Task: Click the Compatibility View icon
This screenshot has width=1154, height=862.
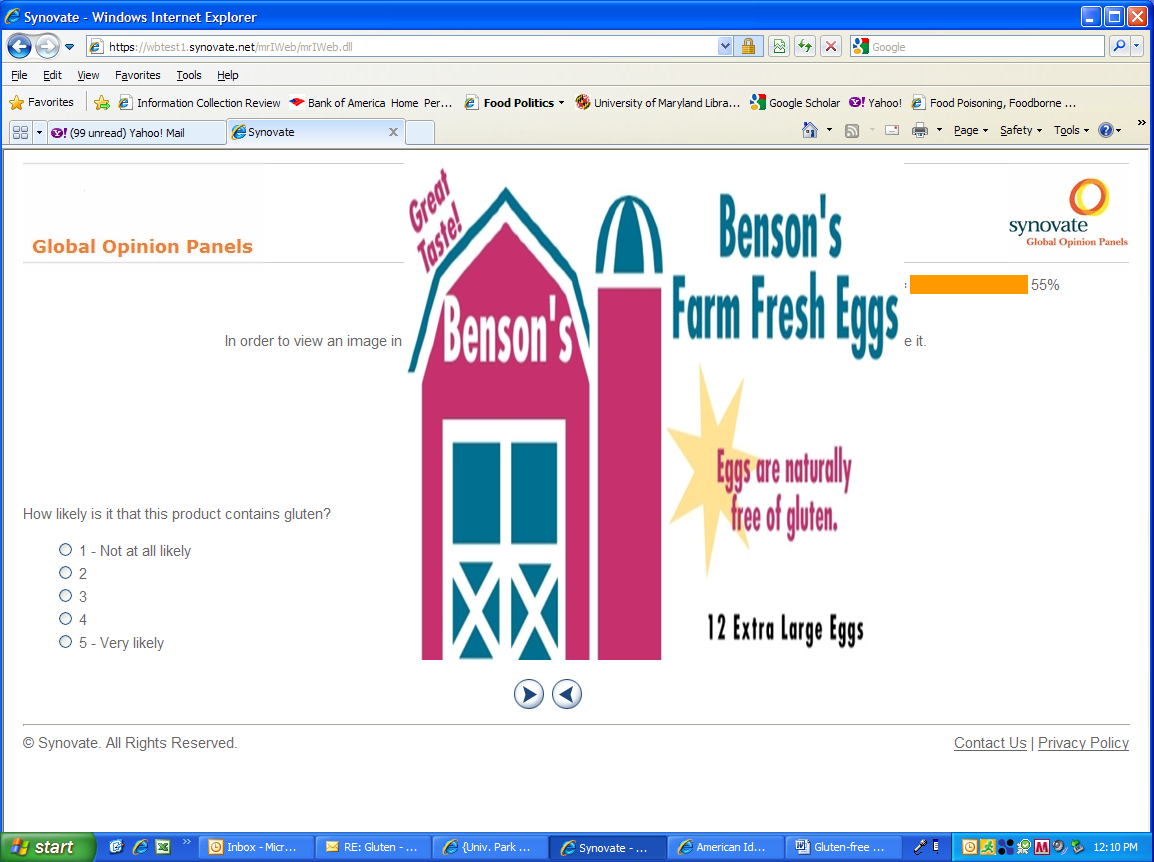Action: pos(779,46)
